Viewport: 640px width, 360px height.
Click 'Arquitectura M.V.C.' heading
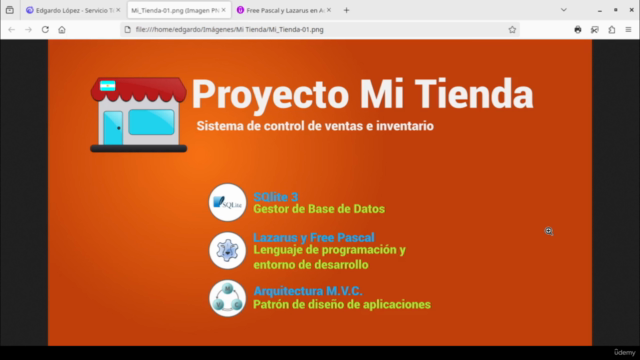coord(308,291)
